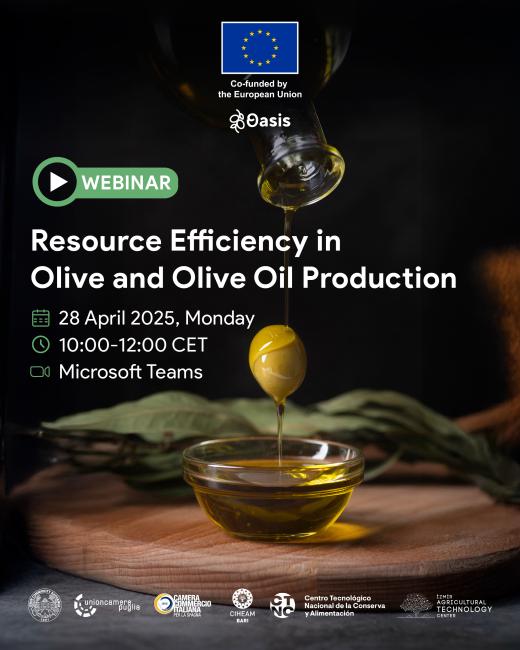Click the play icon in webinar badge
This screenshot has width=520, height=650.
[57, 182]
